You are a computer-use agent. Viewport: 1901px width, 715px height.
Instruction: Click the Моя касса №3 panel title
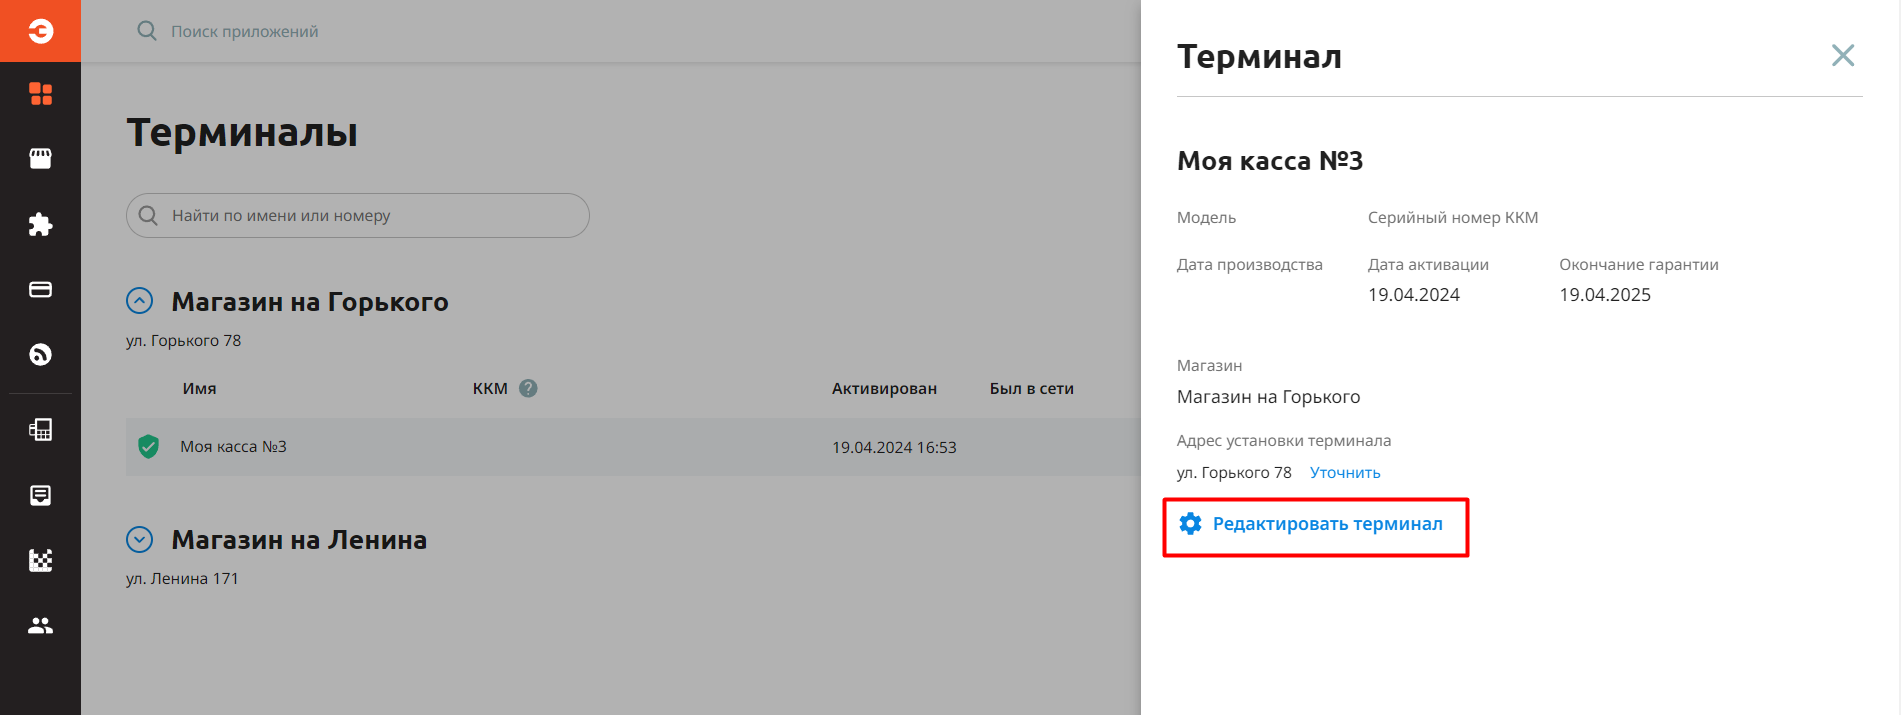point(1270,161)
